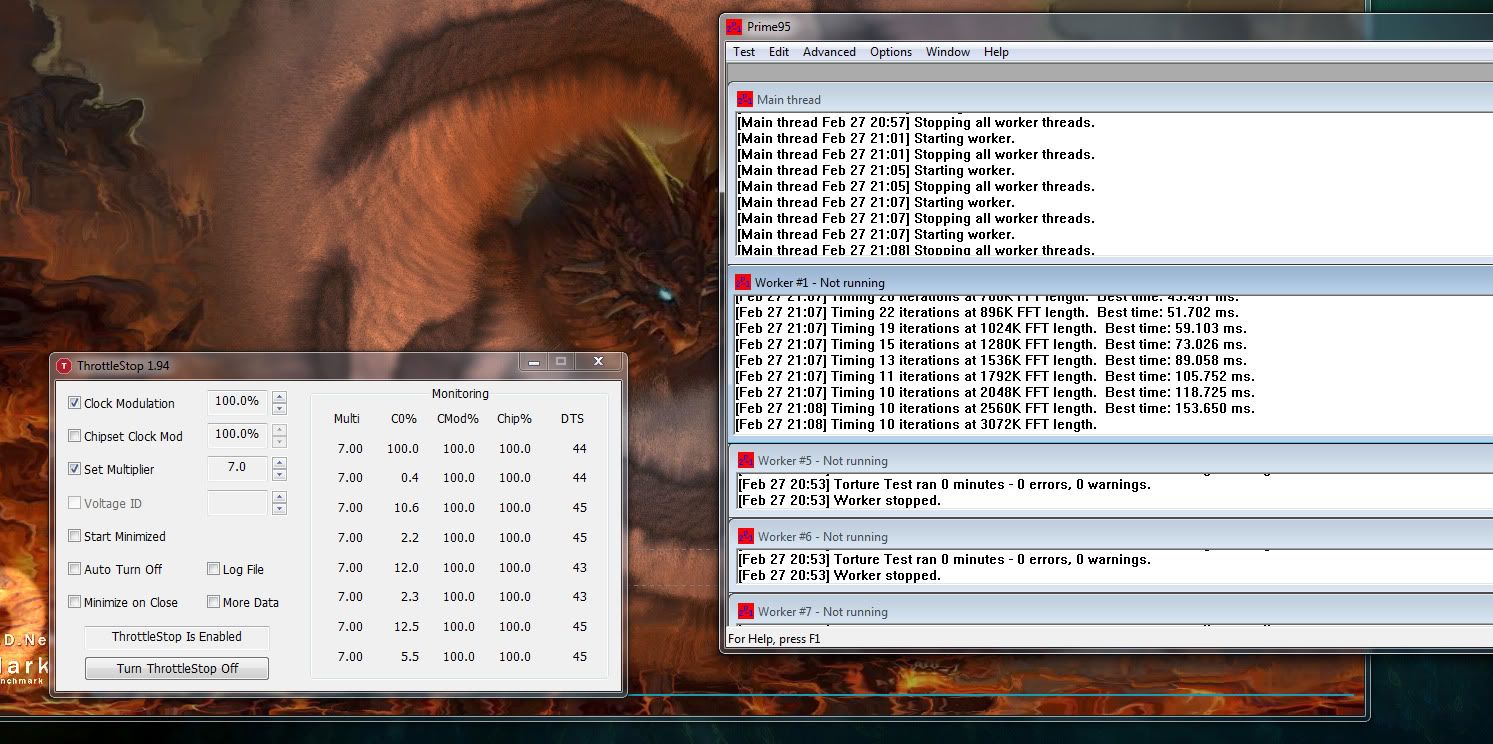The image size is (1493, 744).
Task: Click the Prime95 title bar icon
Action: click(x=734, y=27)
